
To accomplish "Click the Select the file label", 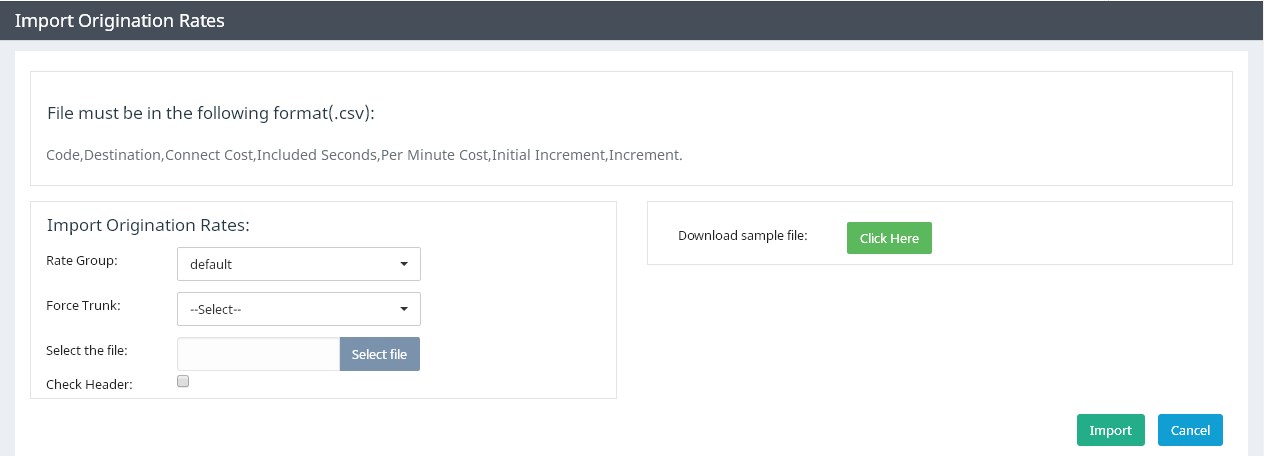I will click(87, 350).
